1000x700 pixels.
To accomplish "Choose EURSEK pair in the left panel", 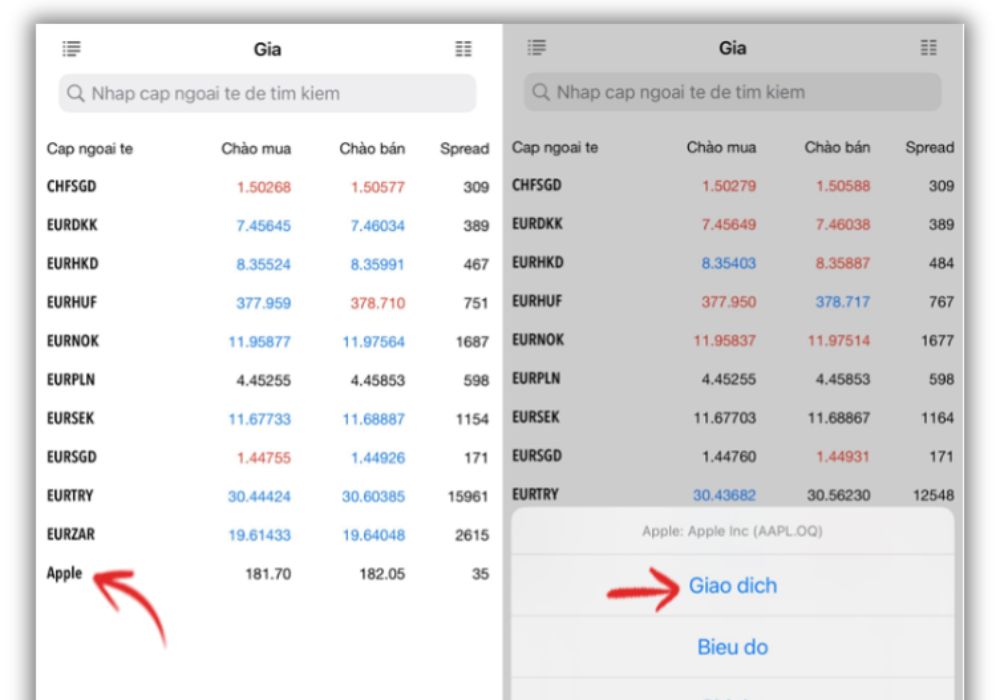I will tap(267, 419).
